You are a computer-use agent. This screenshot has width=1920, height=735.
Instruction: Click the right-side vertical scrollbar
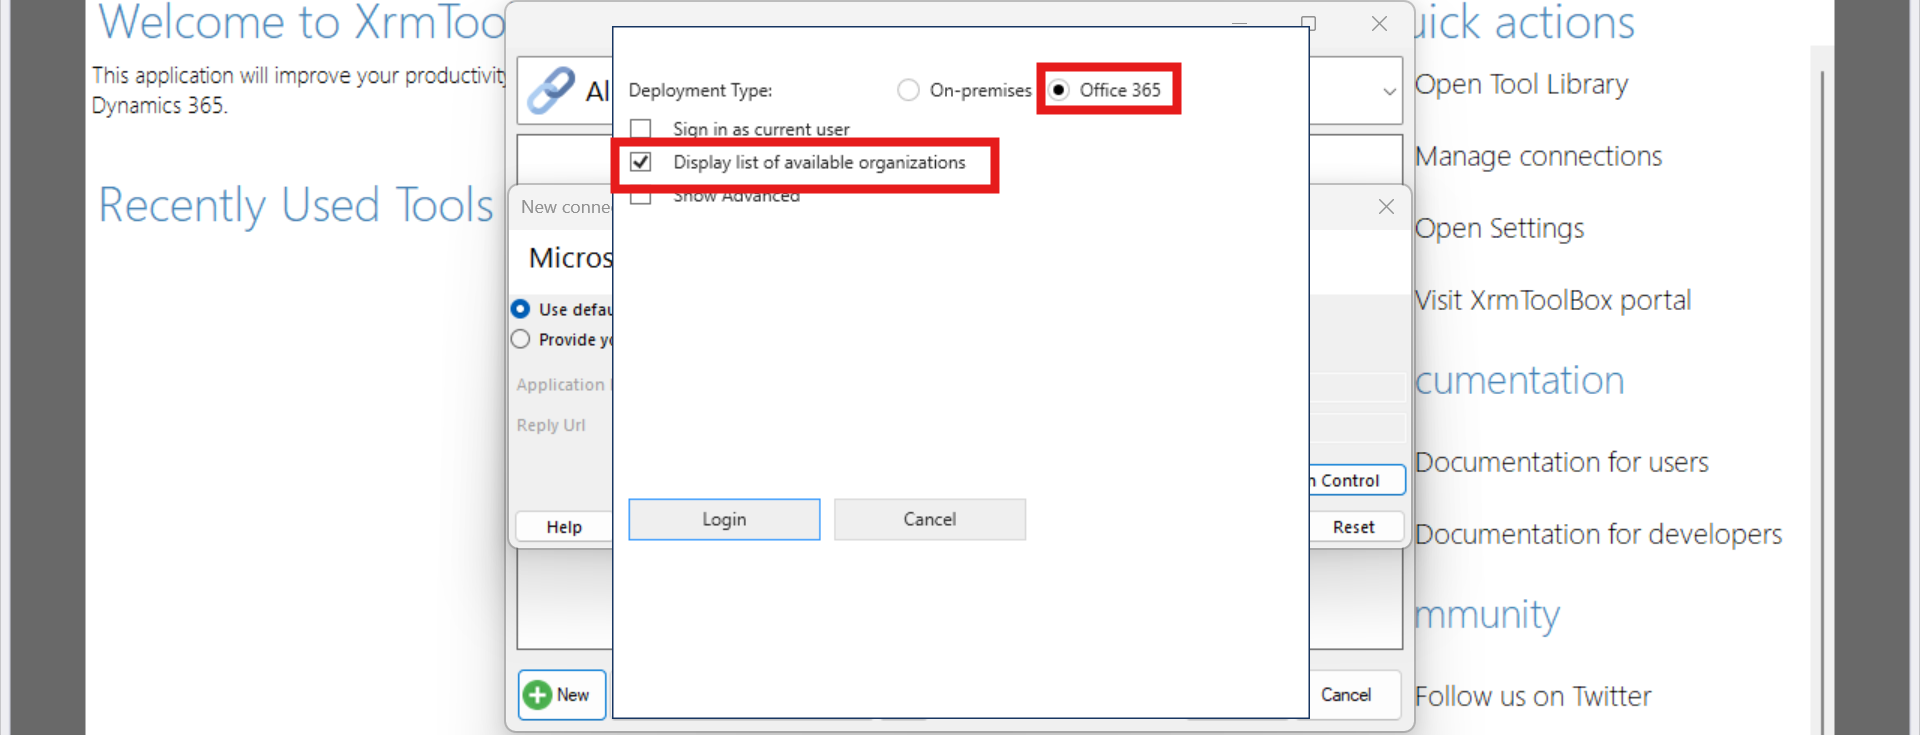1822,400
